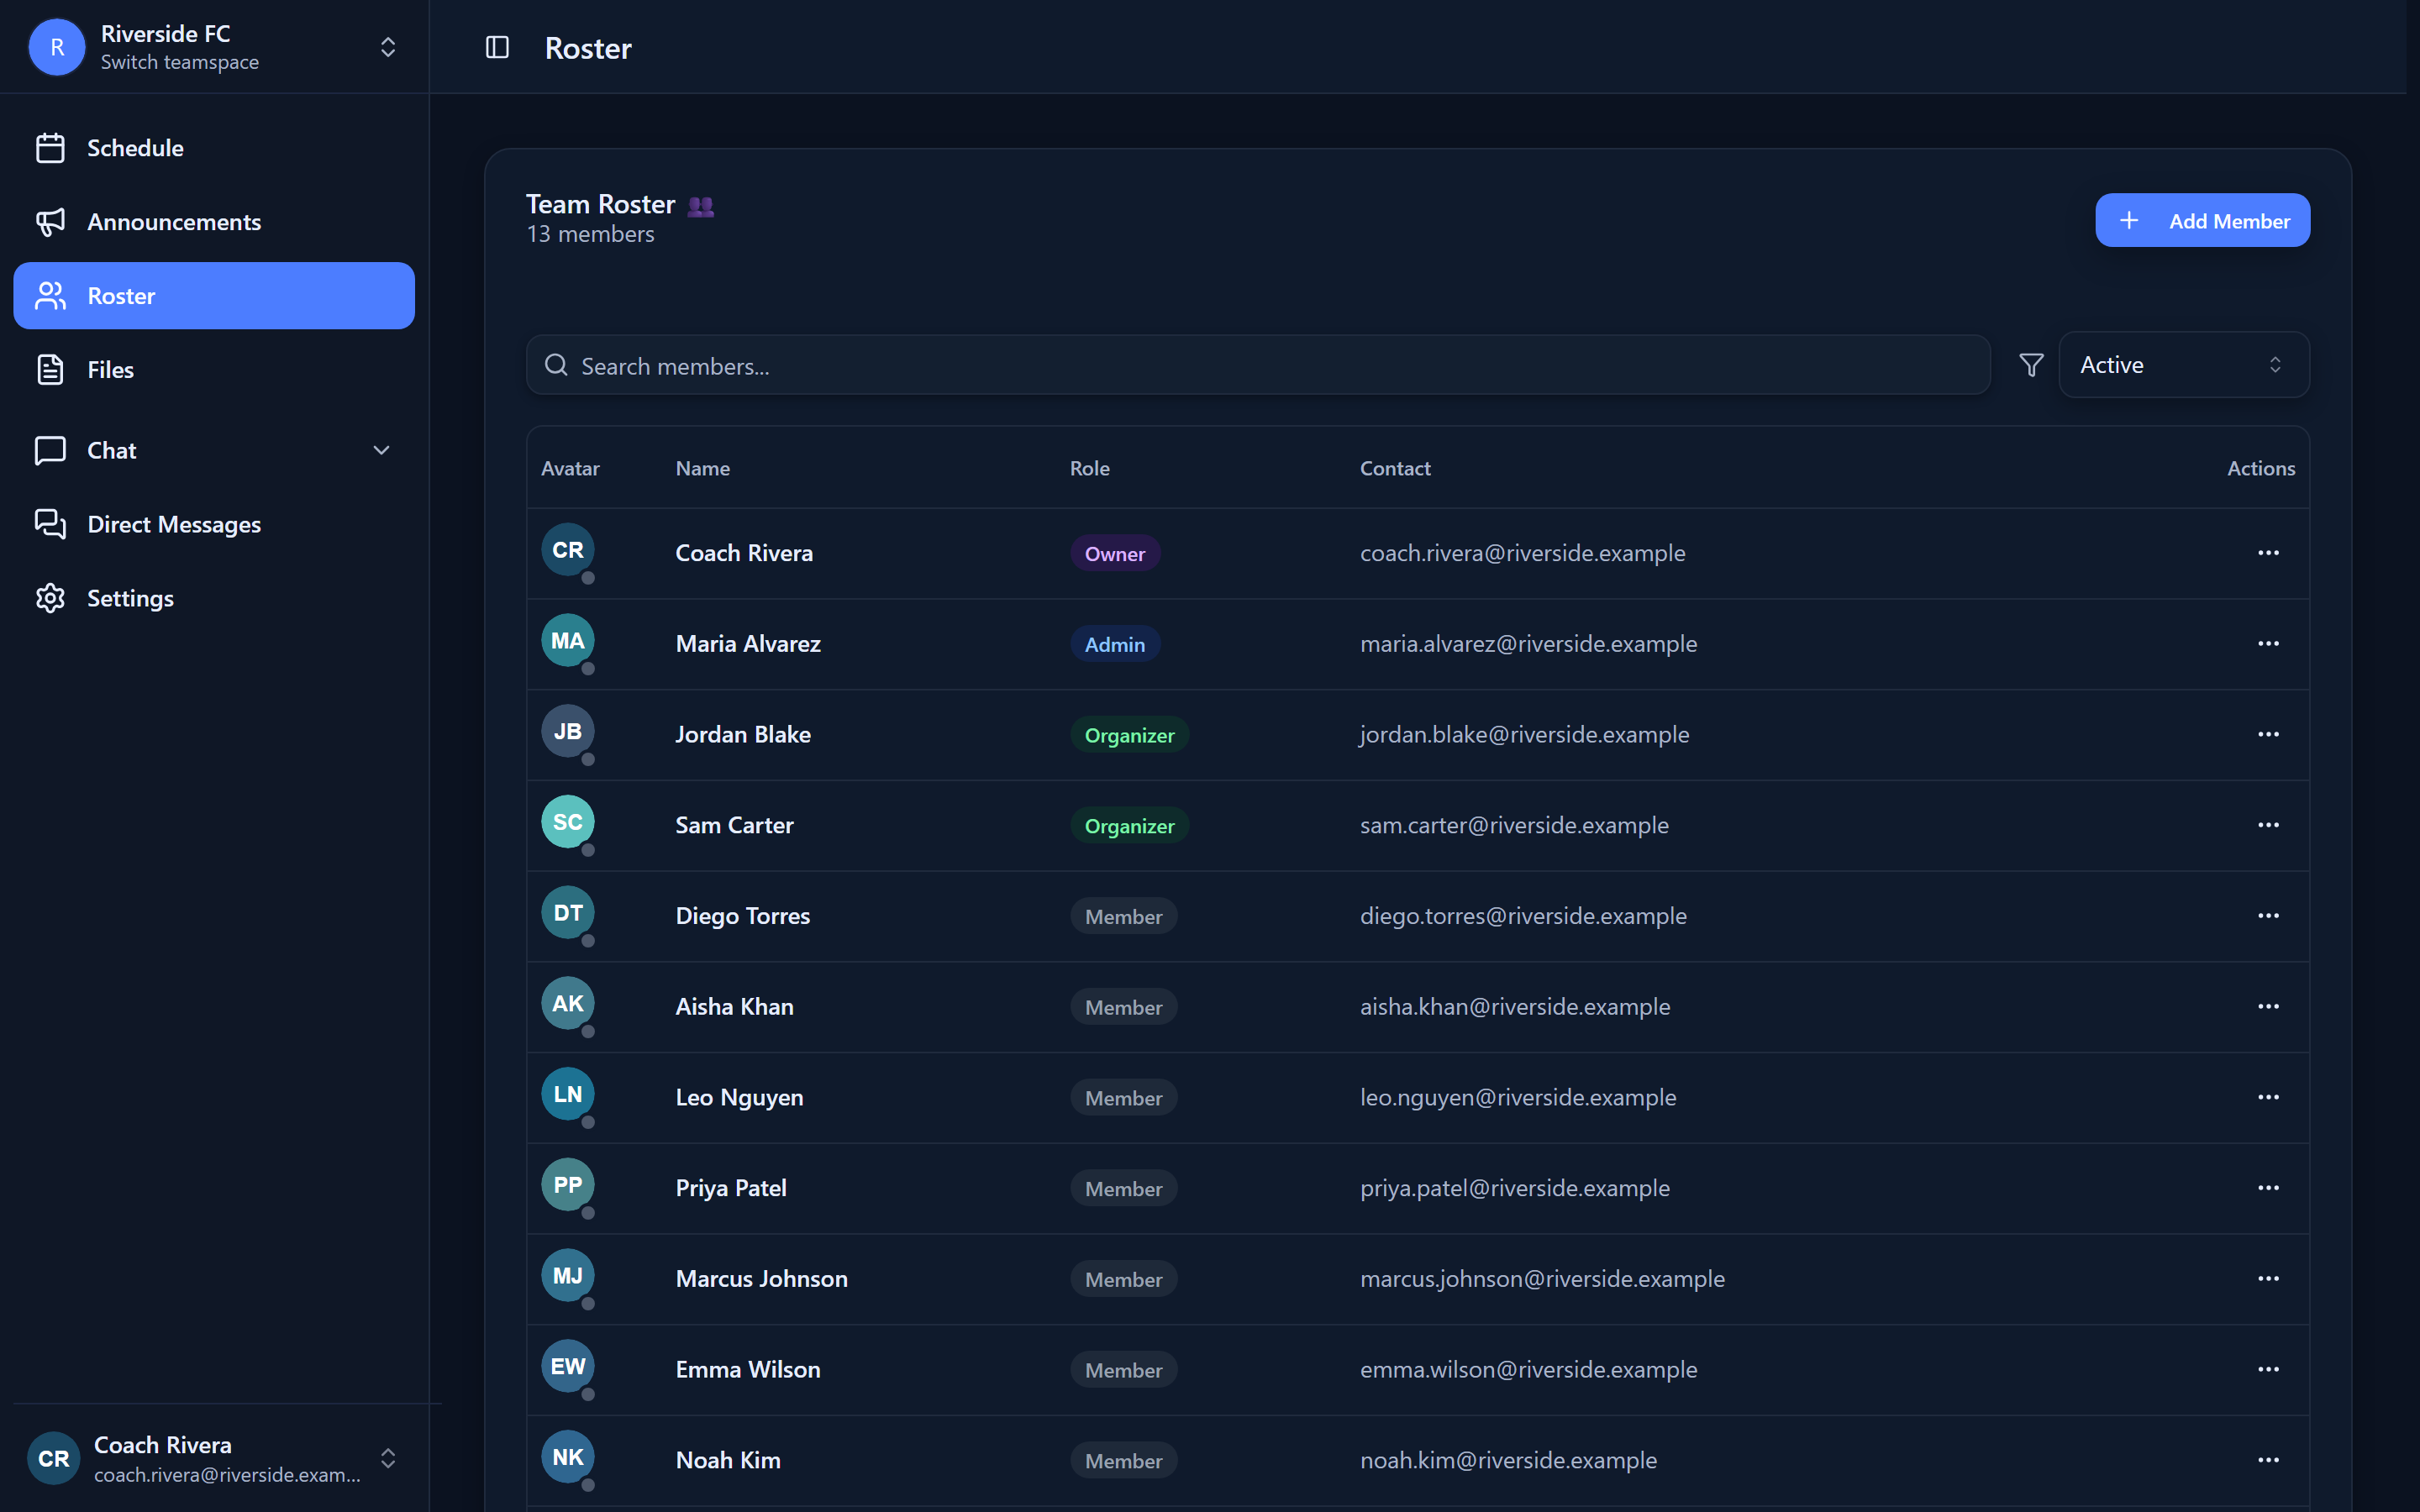2420x1512 pixels.
Task: Click the jordan.blake@riverside.example email
Action: point(1524,734)
